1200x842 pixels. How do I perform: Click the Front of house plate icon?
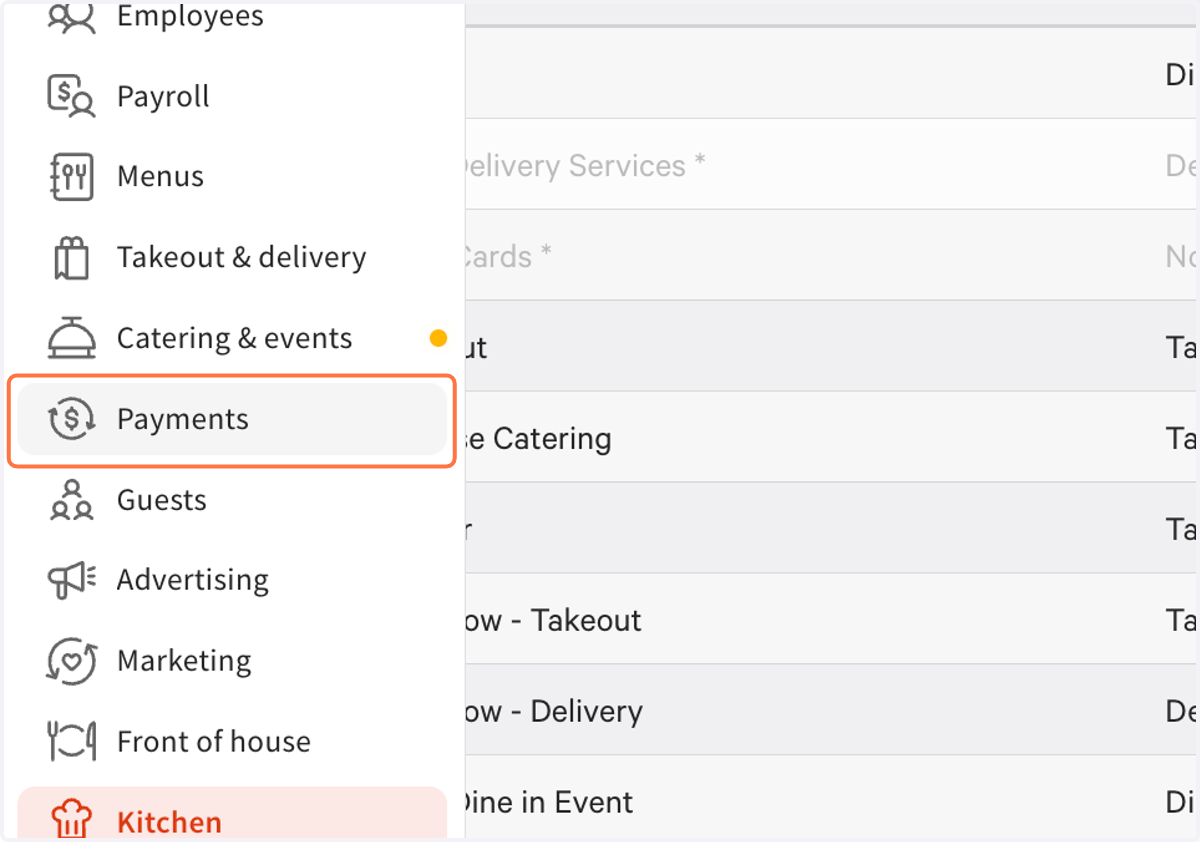tap(71, 742)
